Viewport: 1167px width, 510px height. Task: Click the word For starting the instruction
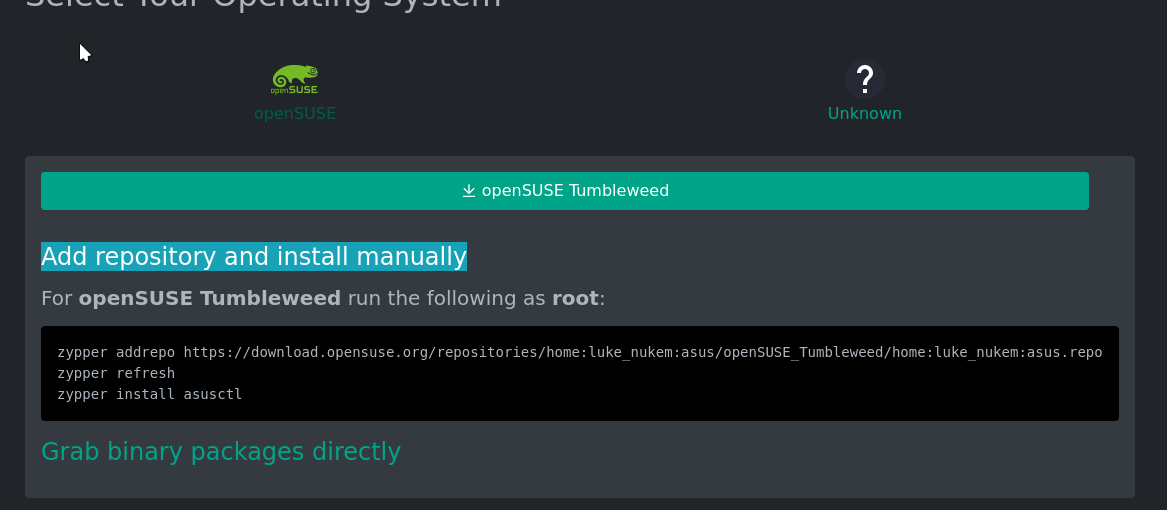tap(57, 298)
